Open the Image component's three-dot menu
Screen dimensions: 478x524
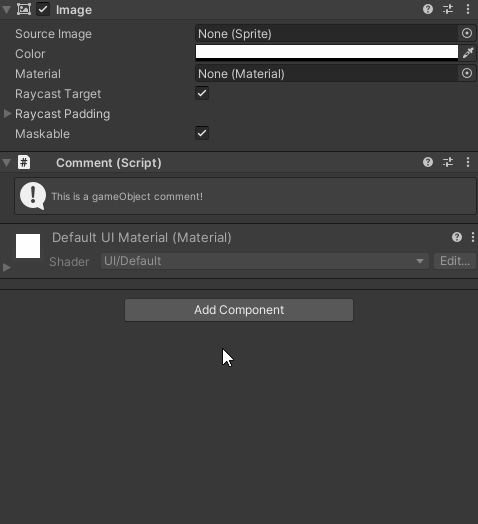468,9
